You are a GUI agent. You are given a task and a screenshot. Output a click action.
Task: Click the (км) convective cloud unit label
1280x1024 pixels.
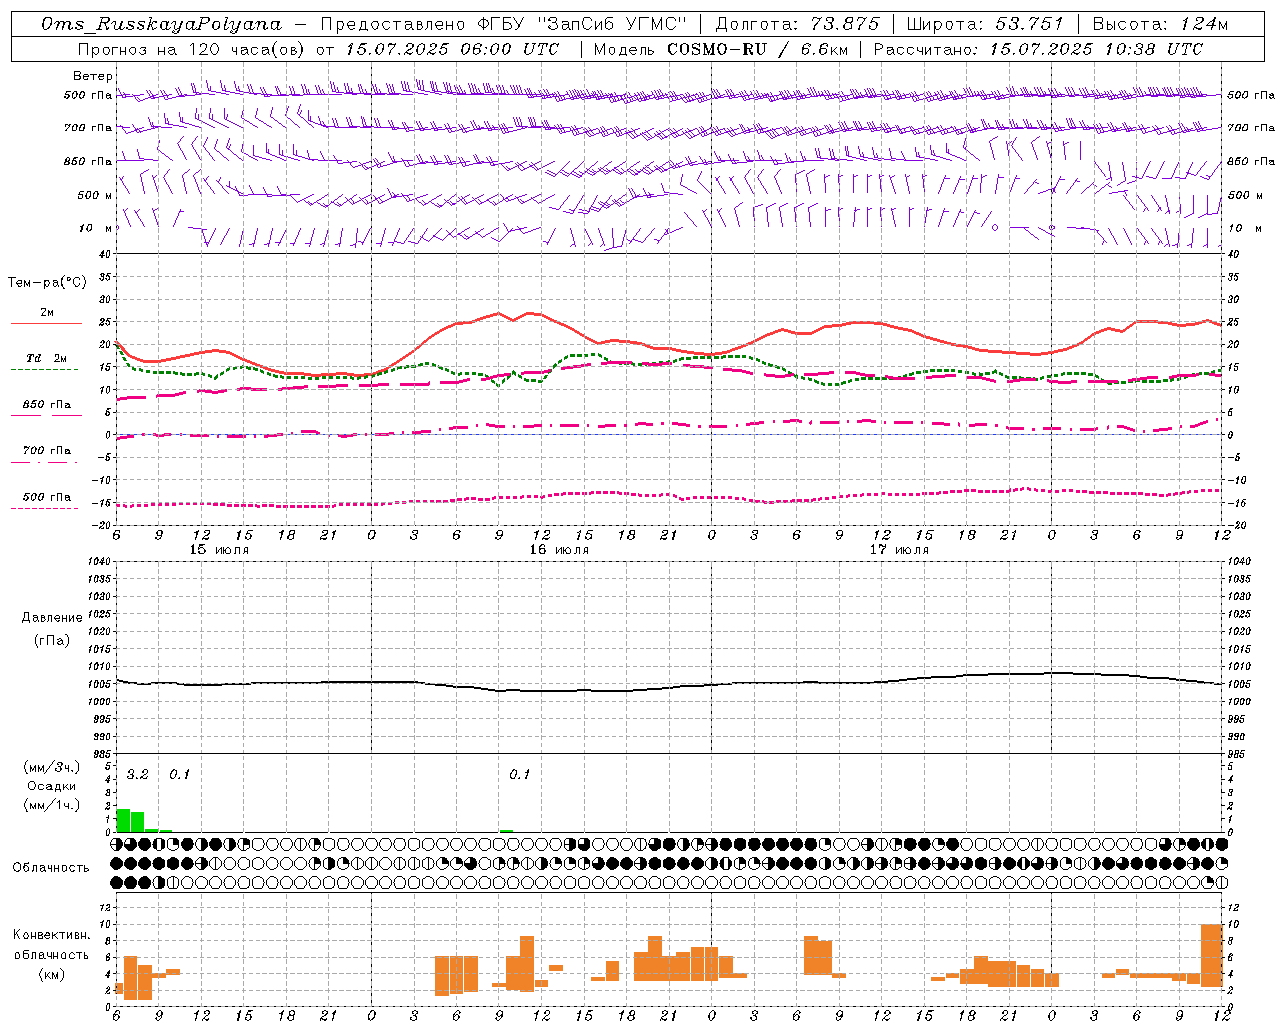click(52, 973)
